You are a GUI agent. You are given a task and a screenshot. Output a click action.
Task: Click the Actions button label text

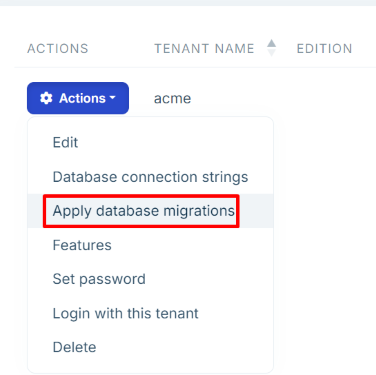82,98
